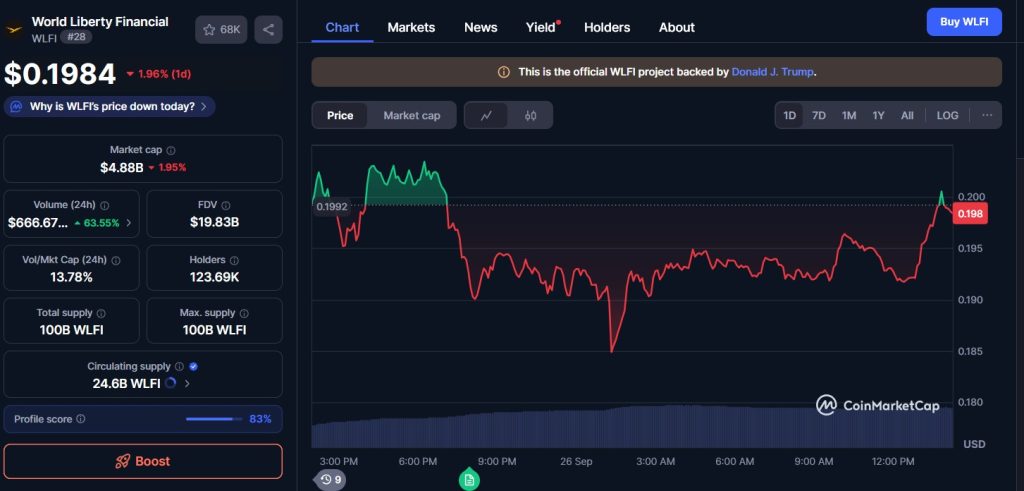The image size is (1024, 491).
Task: Expand 'Why is WLFI's price down today?'
Action: click(109, 106)
